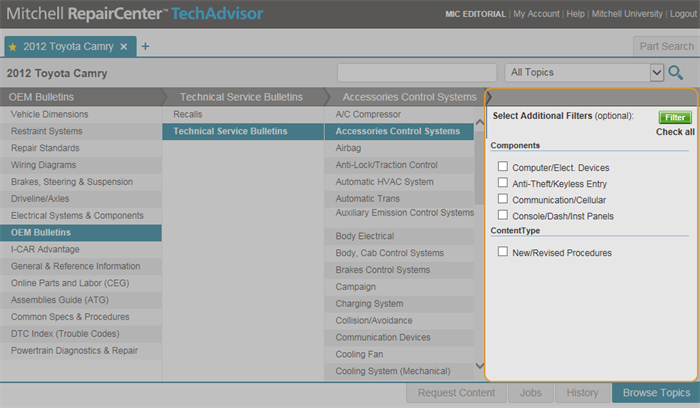Select Automatic HVAC System category
This screenshot has height=408, width=700.
(x=399, y=182)
